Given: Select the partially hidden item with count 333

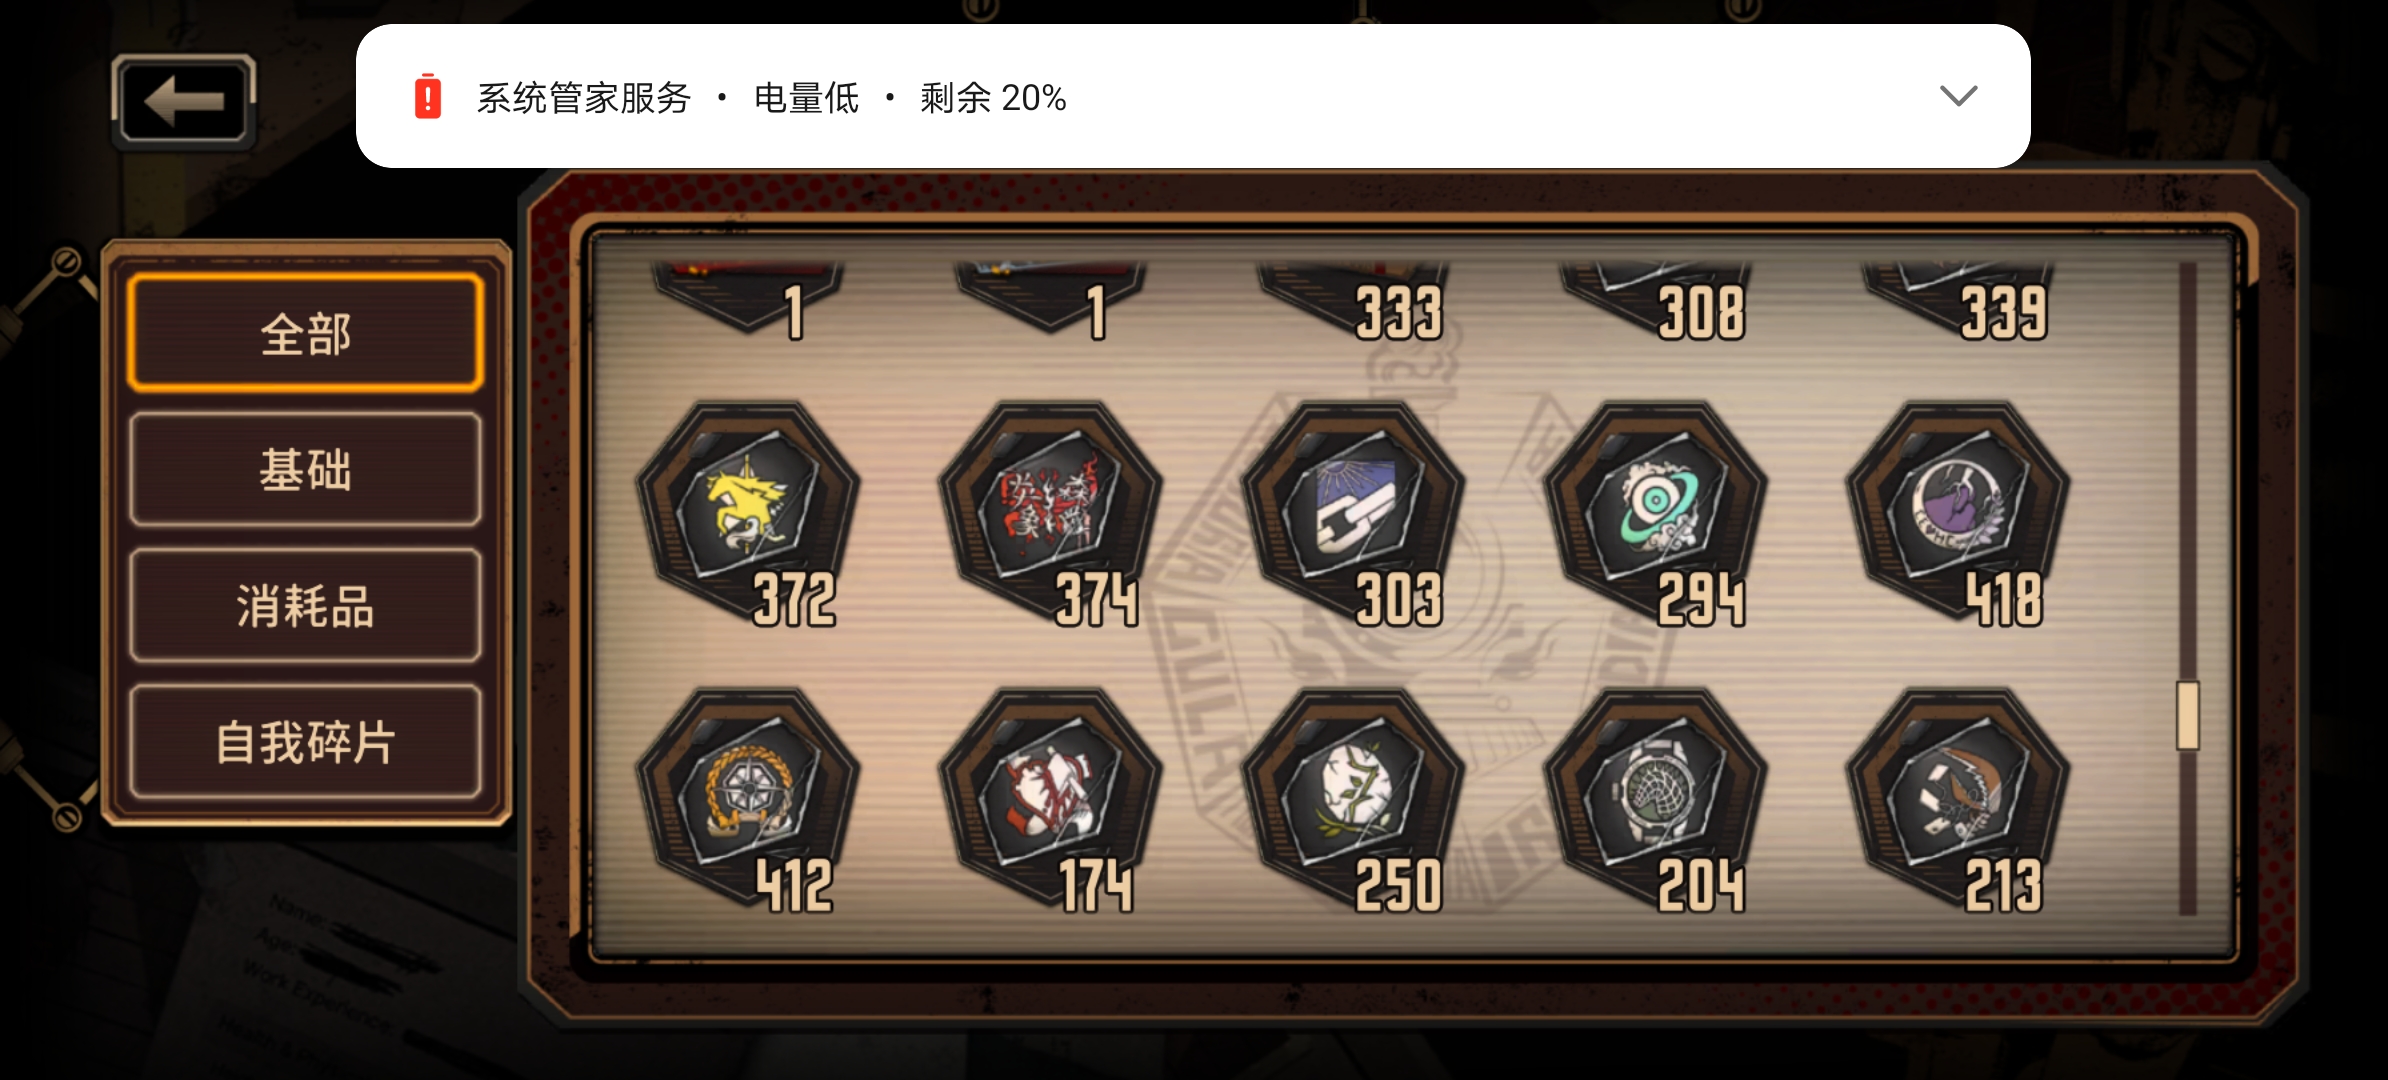Looking at the screenshot, I should click(1353, 300).
